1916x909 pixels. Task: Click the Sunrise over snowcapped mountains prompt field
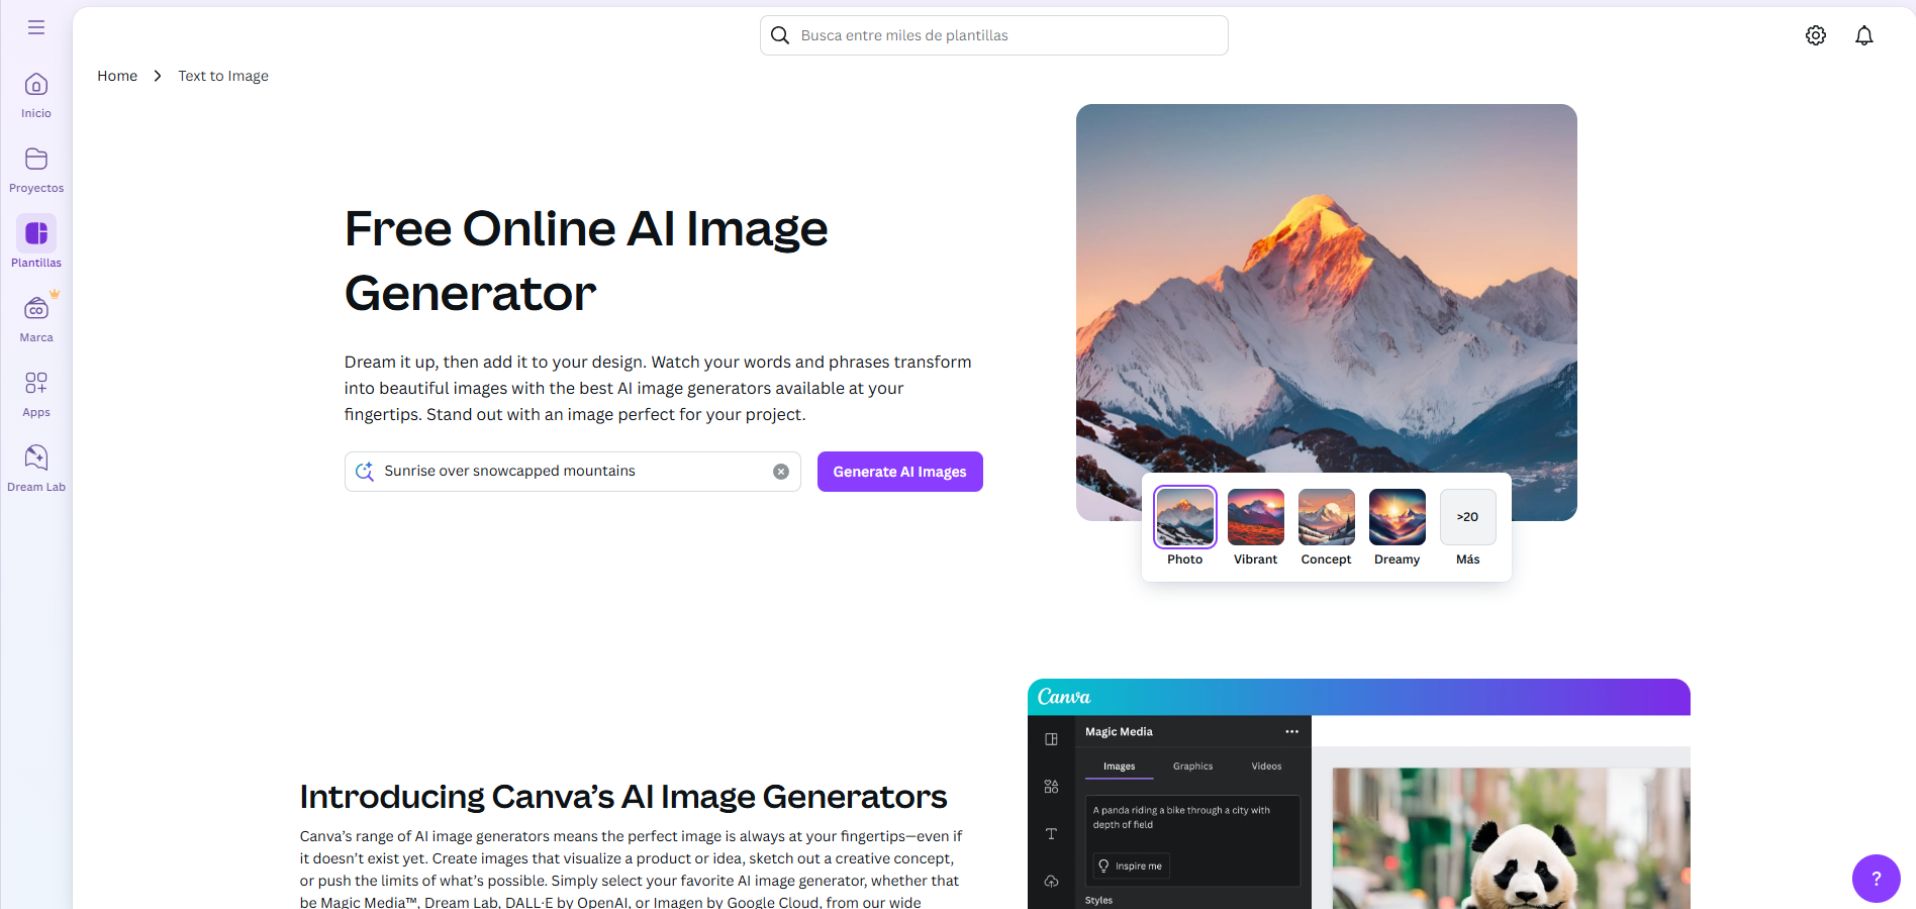572,471
